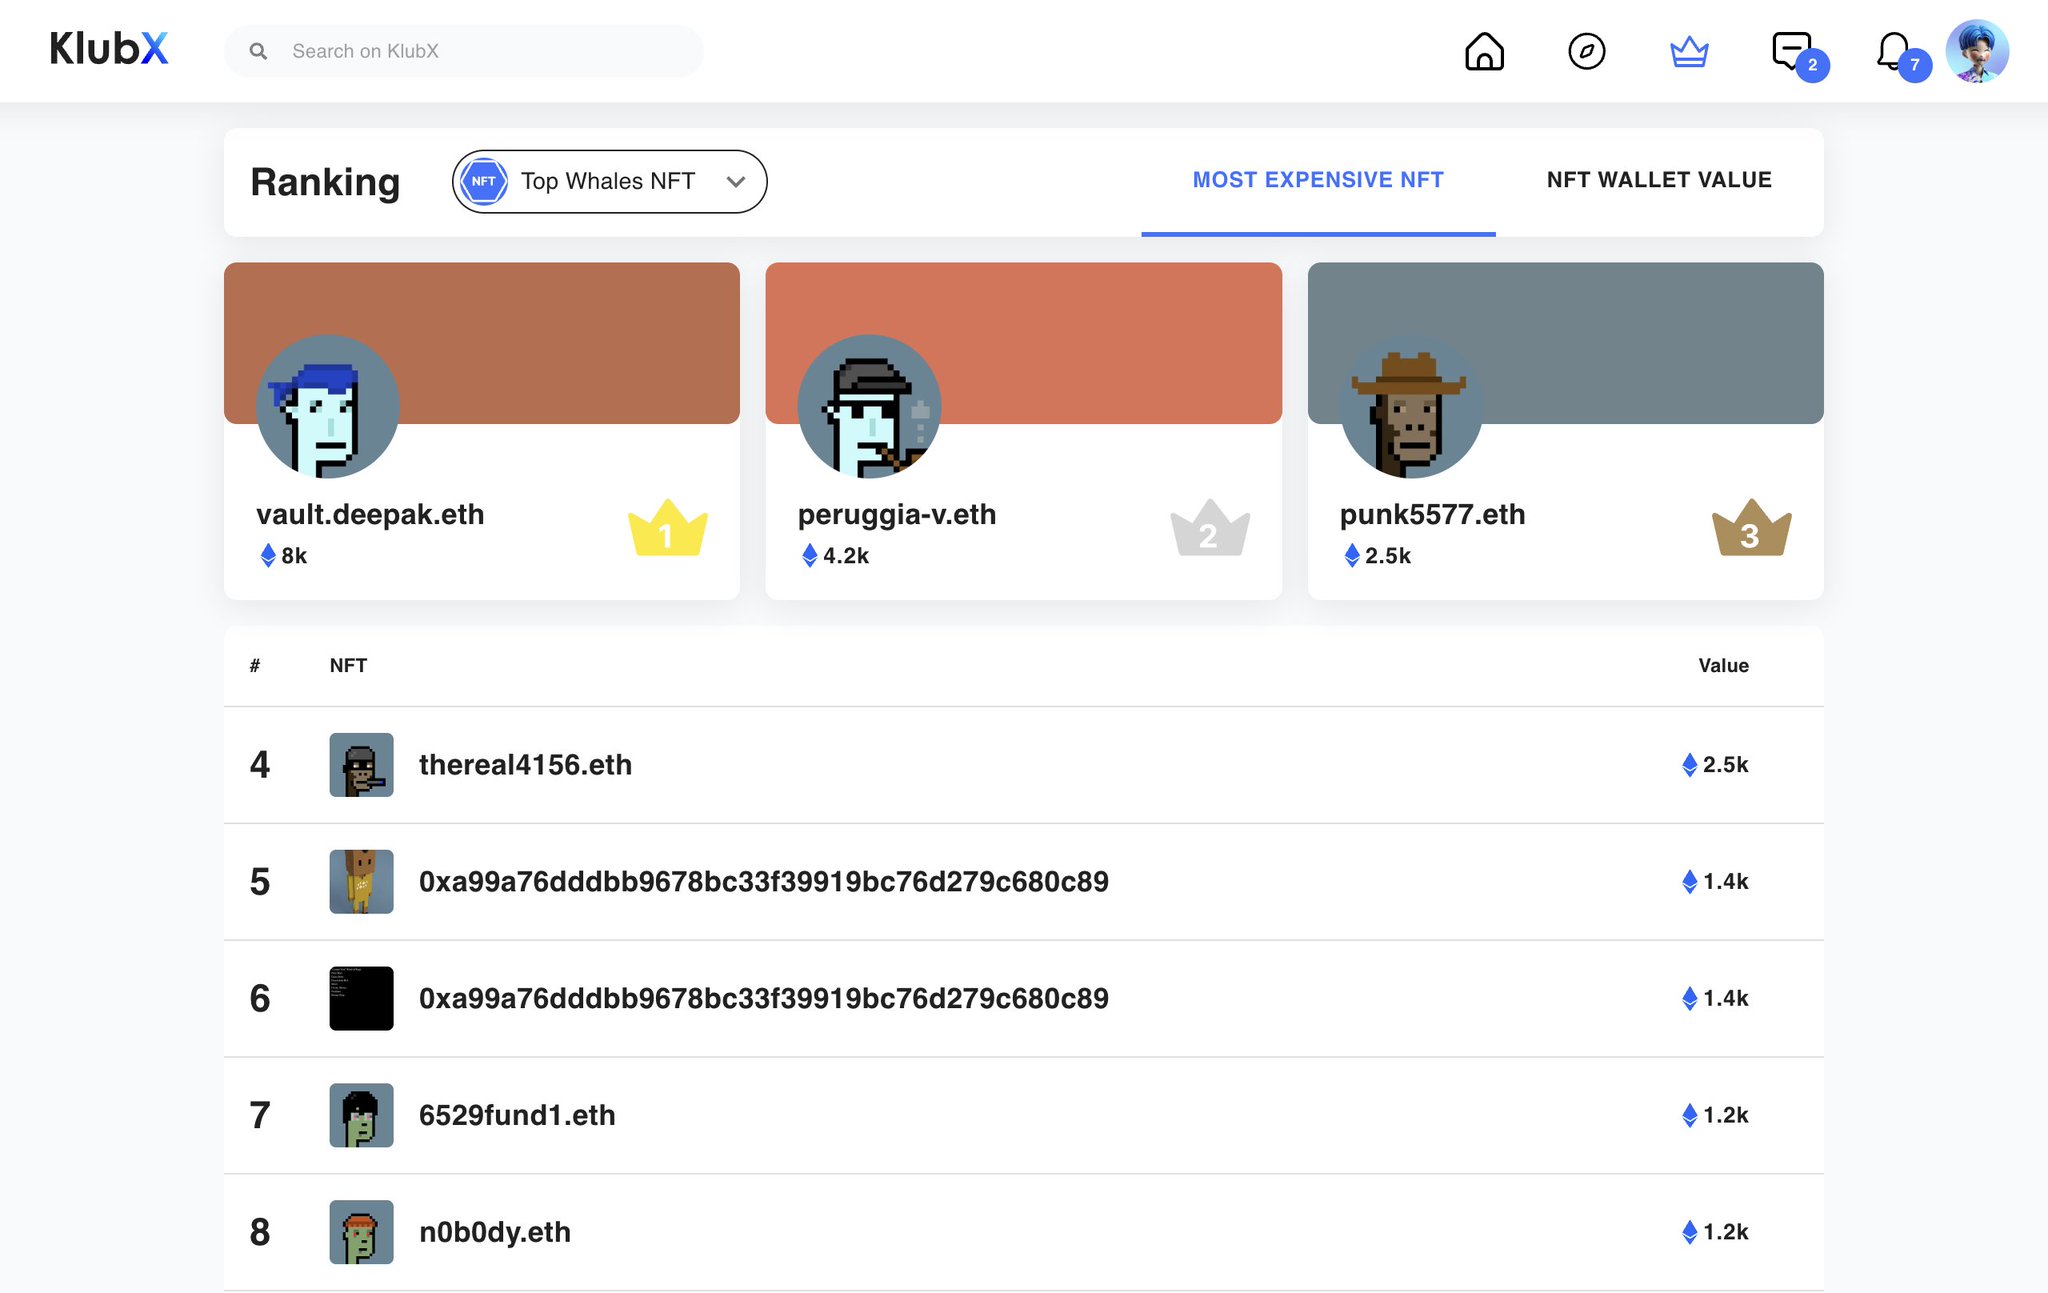The width and height of the screenshot is (2048, 1293).
Task: Click the 1.2k value for n0b0dy.eth
Action: [1715, 1232]
